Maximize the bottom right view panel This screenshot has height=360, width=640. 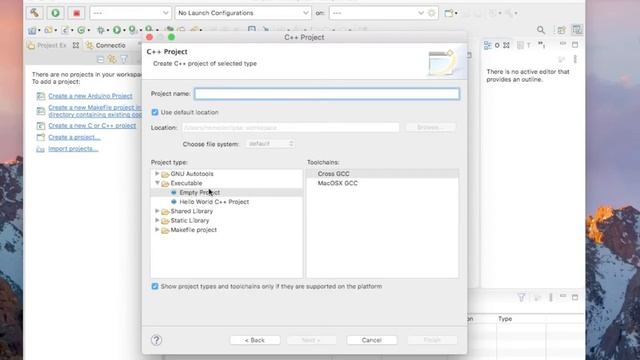[x=575, y=297]
